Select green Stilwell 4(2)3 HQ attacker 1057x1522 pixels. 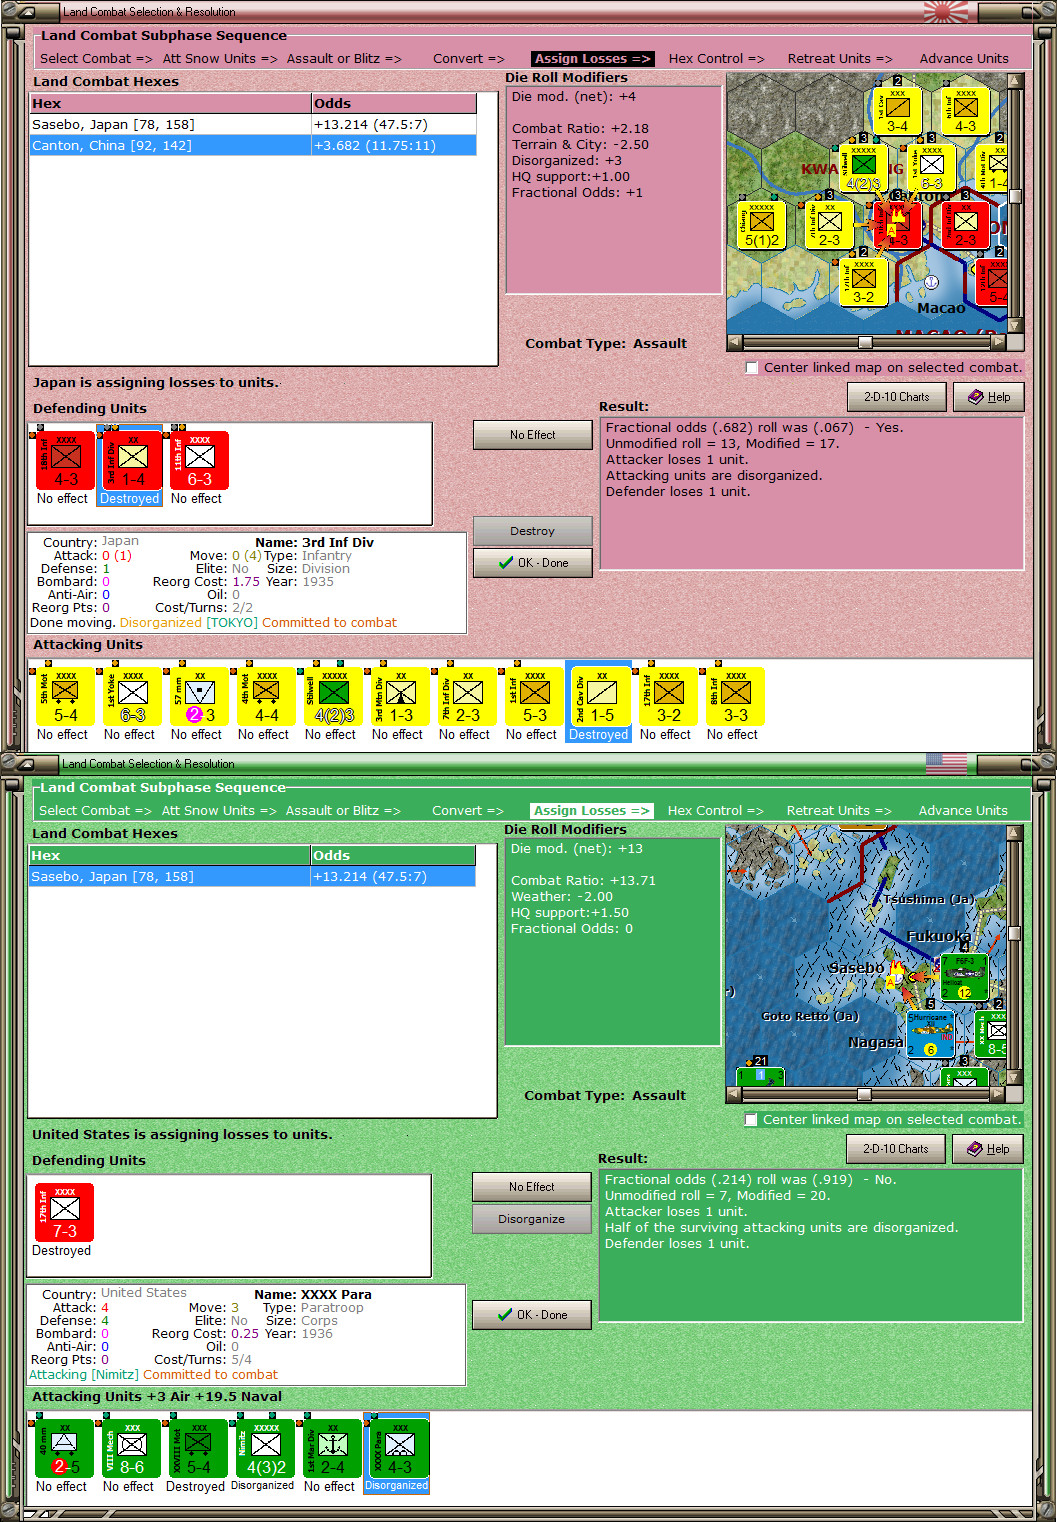point(333,697)
